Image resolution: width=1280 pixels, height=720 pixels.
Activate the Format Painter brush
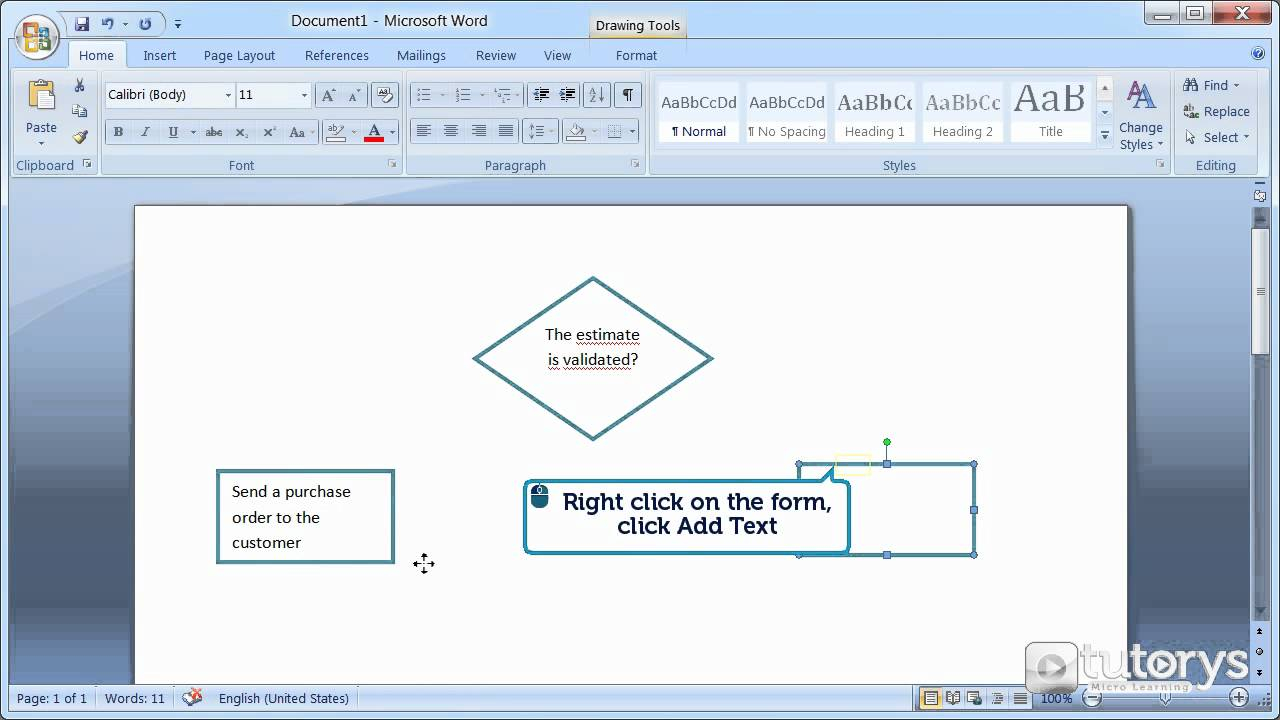tap(80, 137)
